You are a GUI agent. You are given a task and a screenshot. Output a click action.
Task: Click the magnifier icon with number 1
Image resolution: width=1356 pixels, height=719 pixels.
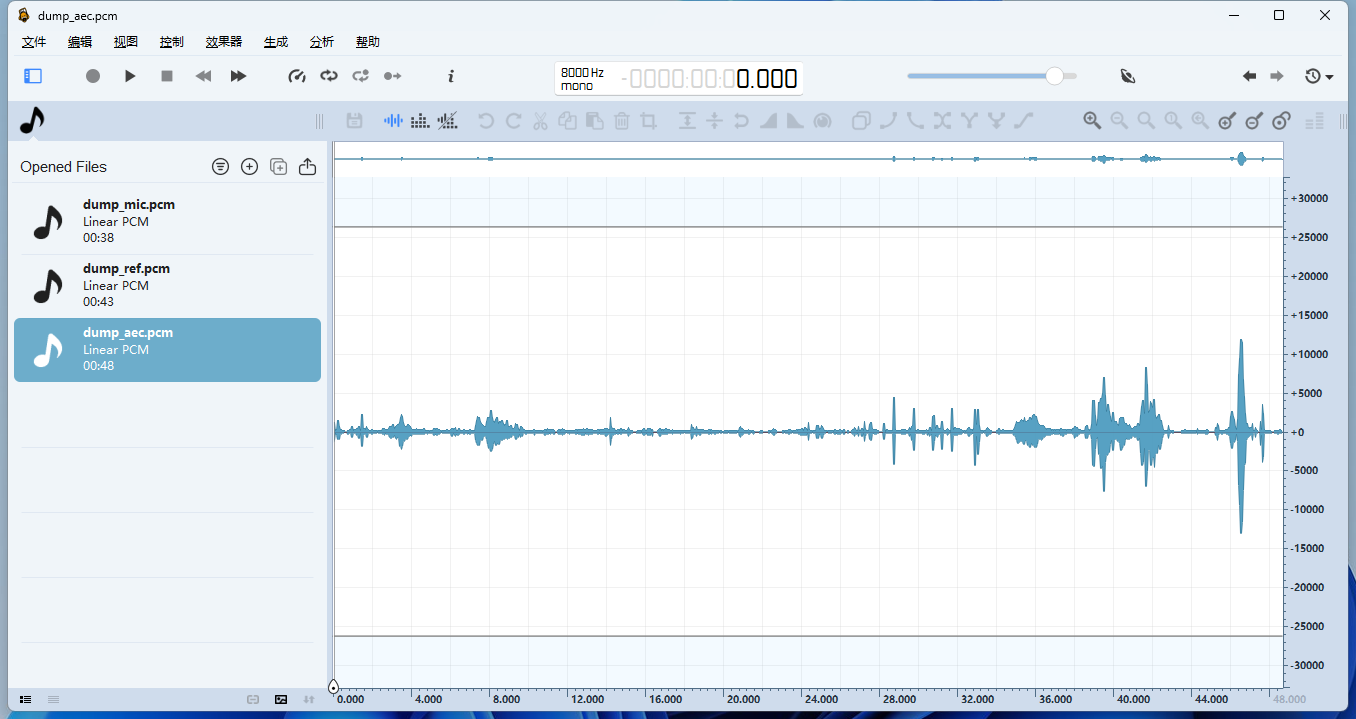click(x=1173, y=121)
